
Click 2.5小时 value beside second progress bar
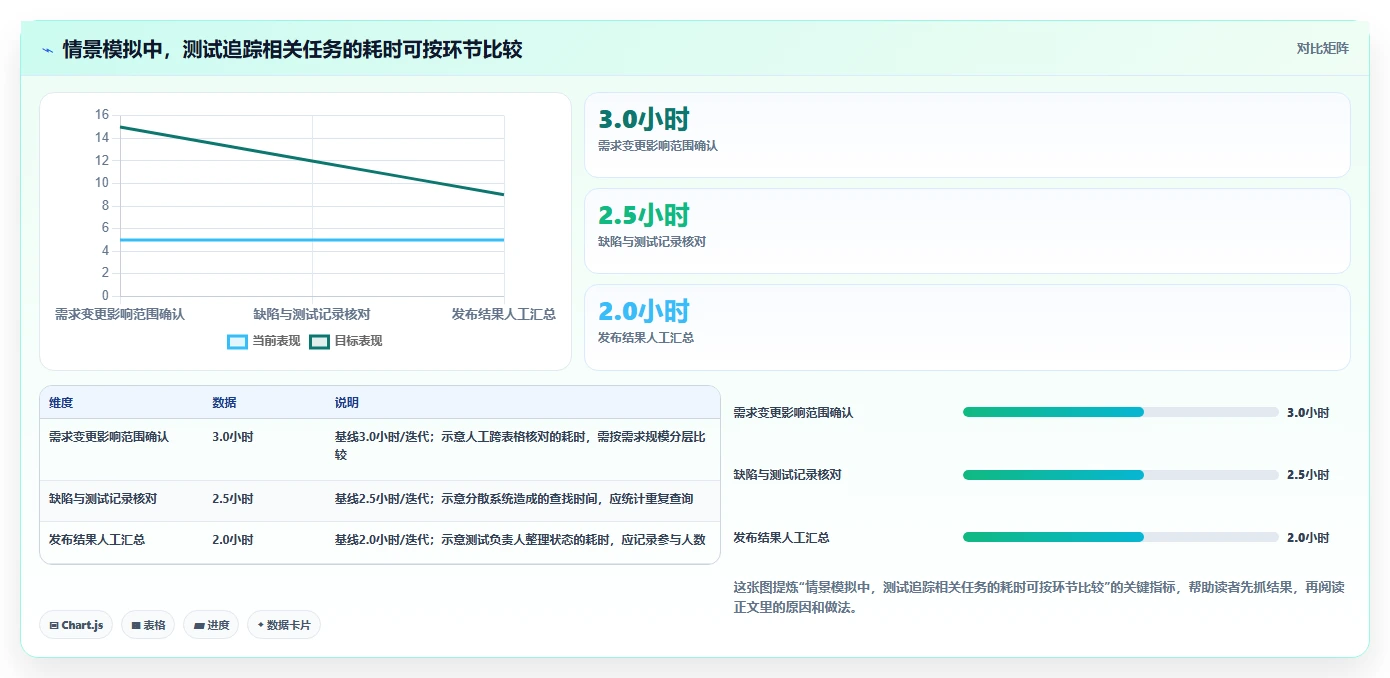[1308, 475]
